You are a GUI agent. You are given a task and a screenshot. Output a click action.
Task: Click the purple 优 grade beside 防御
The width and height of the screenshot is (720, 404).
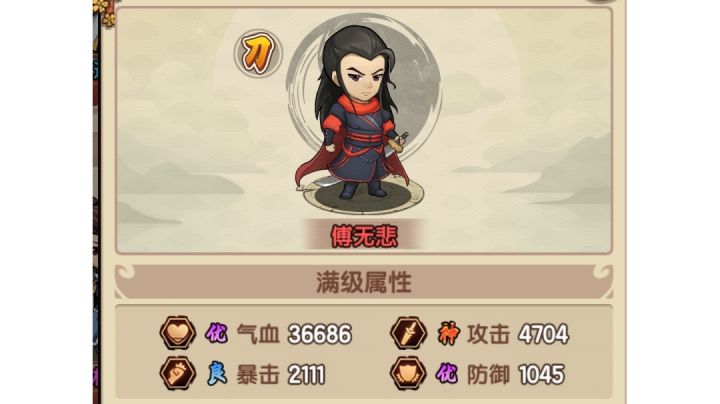pos(447,374)
